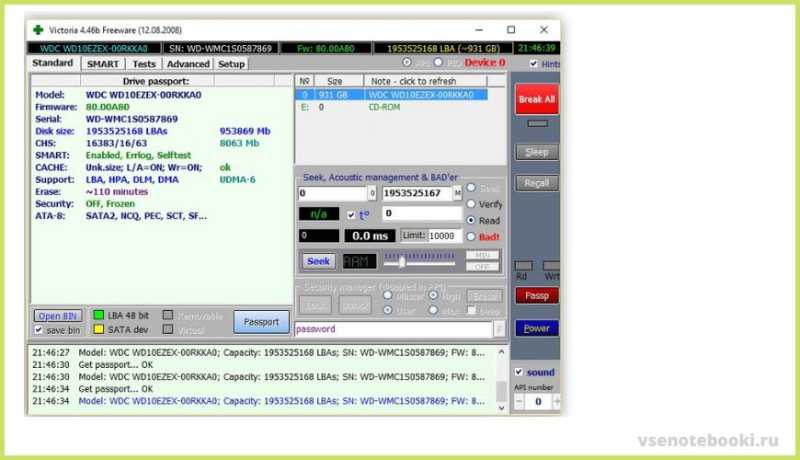Viewport: 800px width, 460px height.
Task: Click the Recall button
Action: coord(537,183)
